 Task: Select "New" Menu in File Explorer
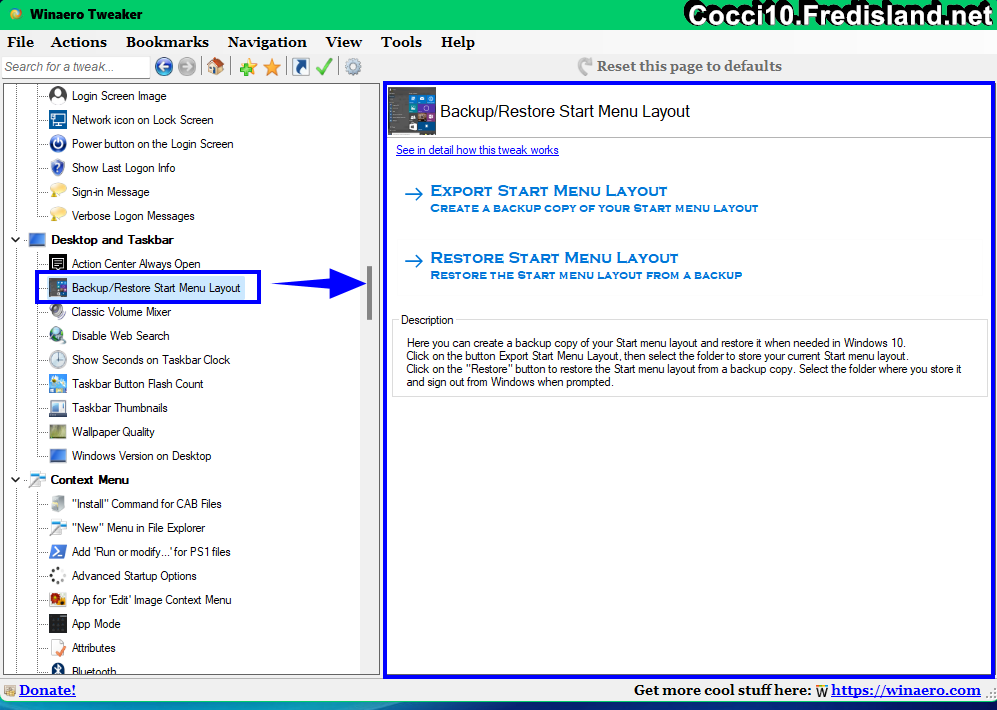point(139,528)
